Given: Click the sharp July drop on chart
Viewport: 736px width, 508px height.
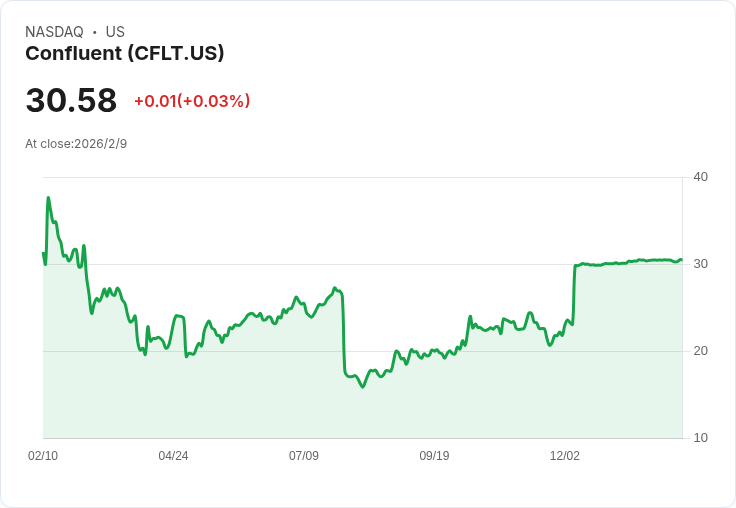Looking at the screenshot, I should pos(344,333).
